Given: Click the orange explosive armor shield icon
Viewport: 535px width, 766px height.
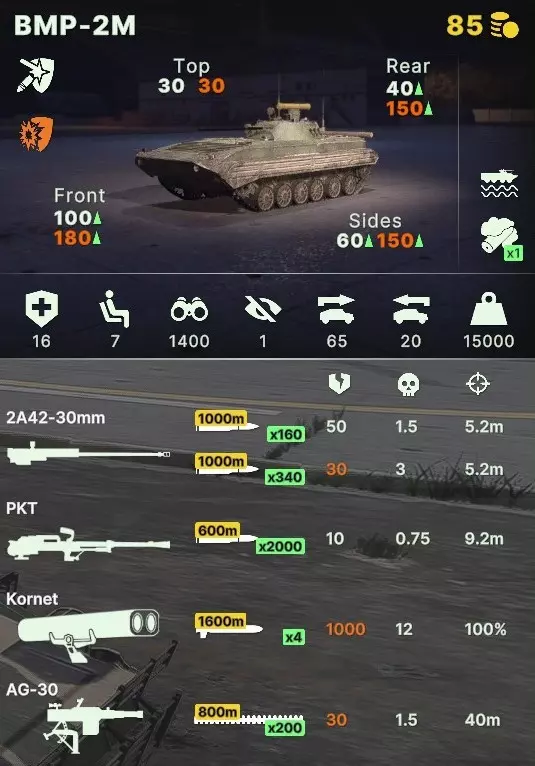Looking at the screenshot, I should click(x=36, y=133).
